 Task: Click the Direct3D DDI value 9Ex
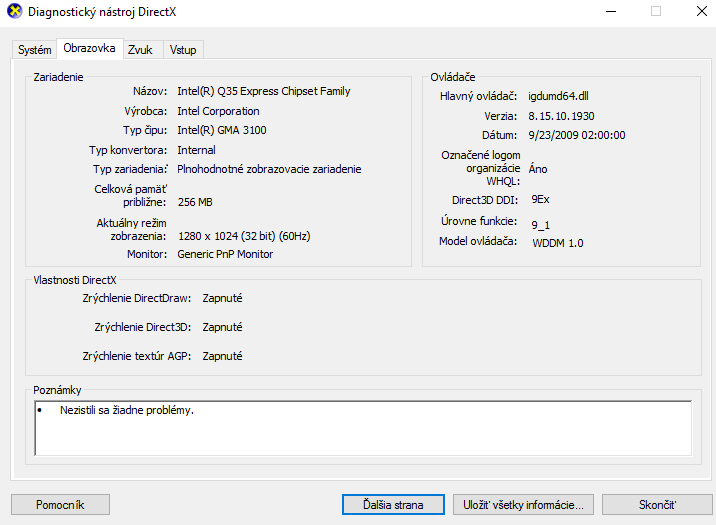(x=540, y=200)
